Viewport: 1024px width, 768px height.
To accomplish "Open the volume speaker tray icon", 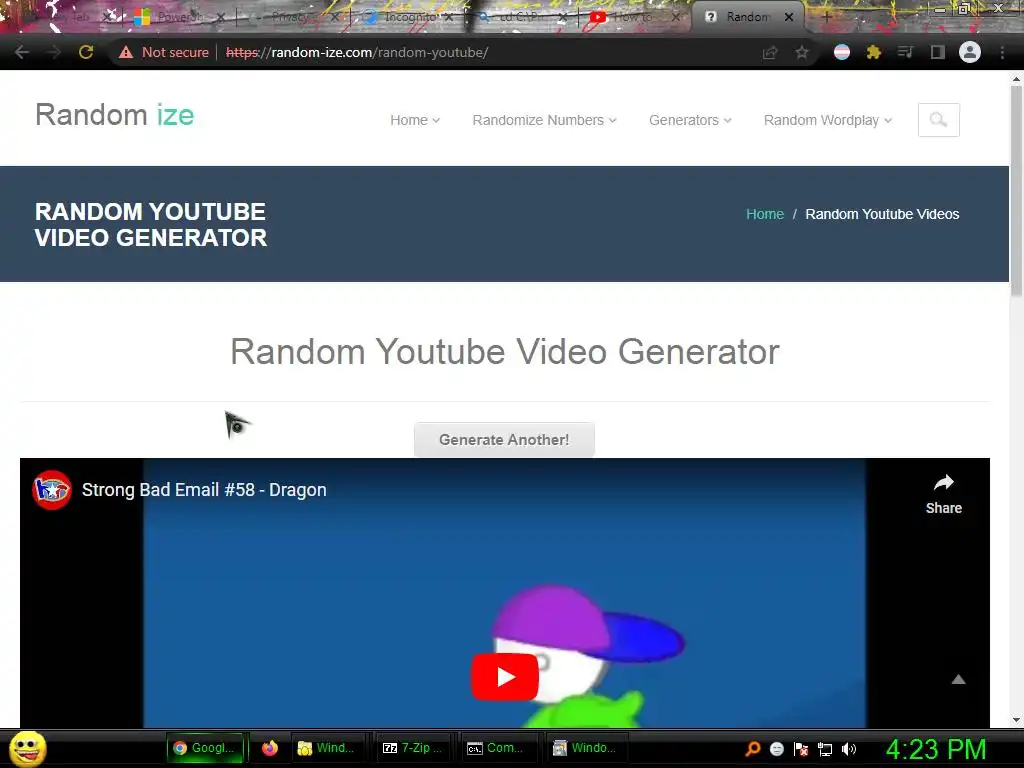I will pyautogui.click(x=849, y=748).
